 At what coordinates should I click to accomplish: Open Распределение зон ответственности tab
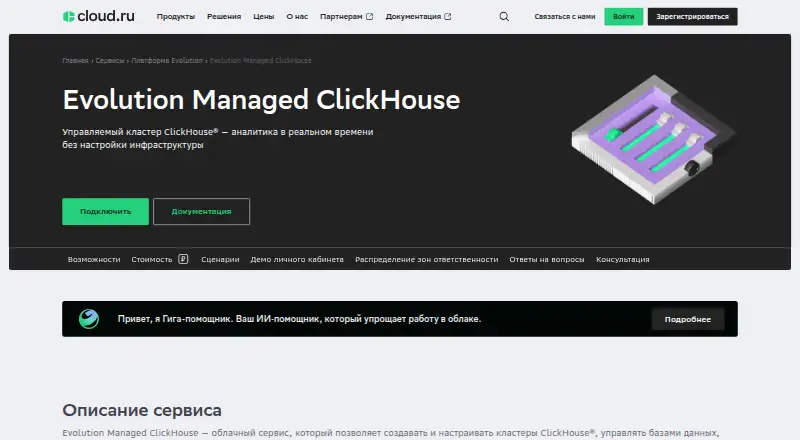[427, 259]
